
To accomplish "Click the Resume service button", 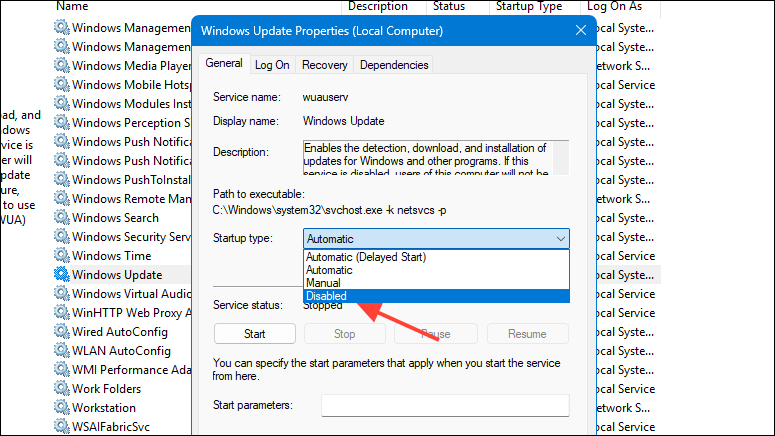I will point(527,334).
